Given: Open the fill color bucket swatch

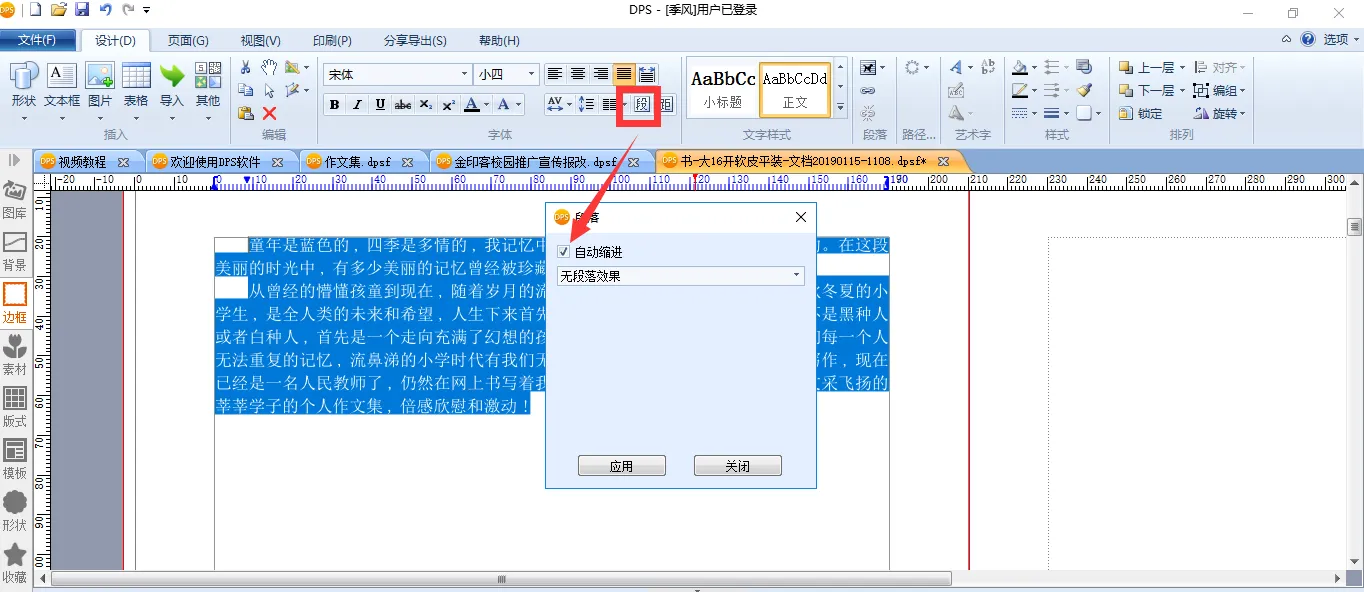Looking at the screenshot, I should 1019,67.
